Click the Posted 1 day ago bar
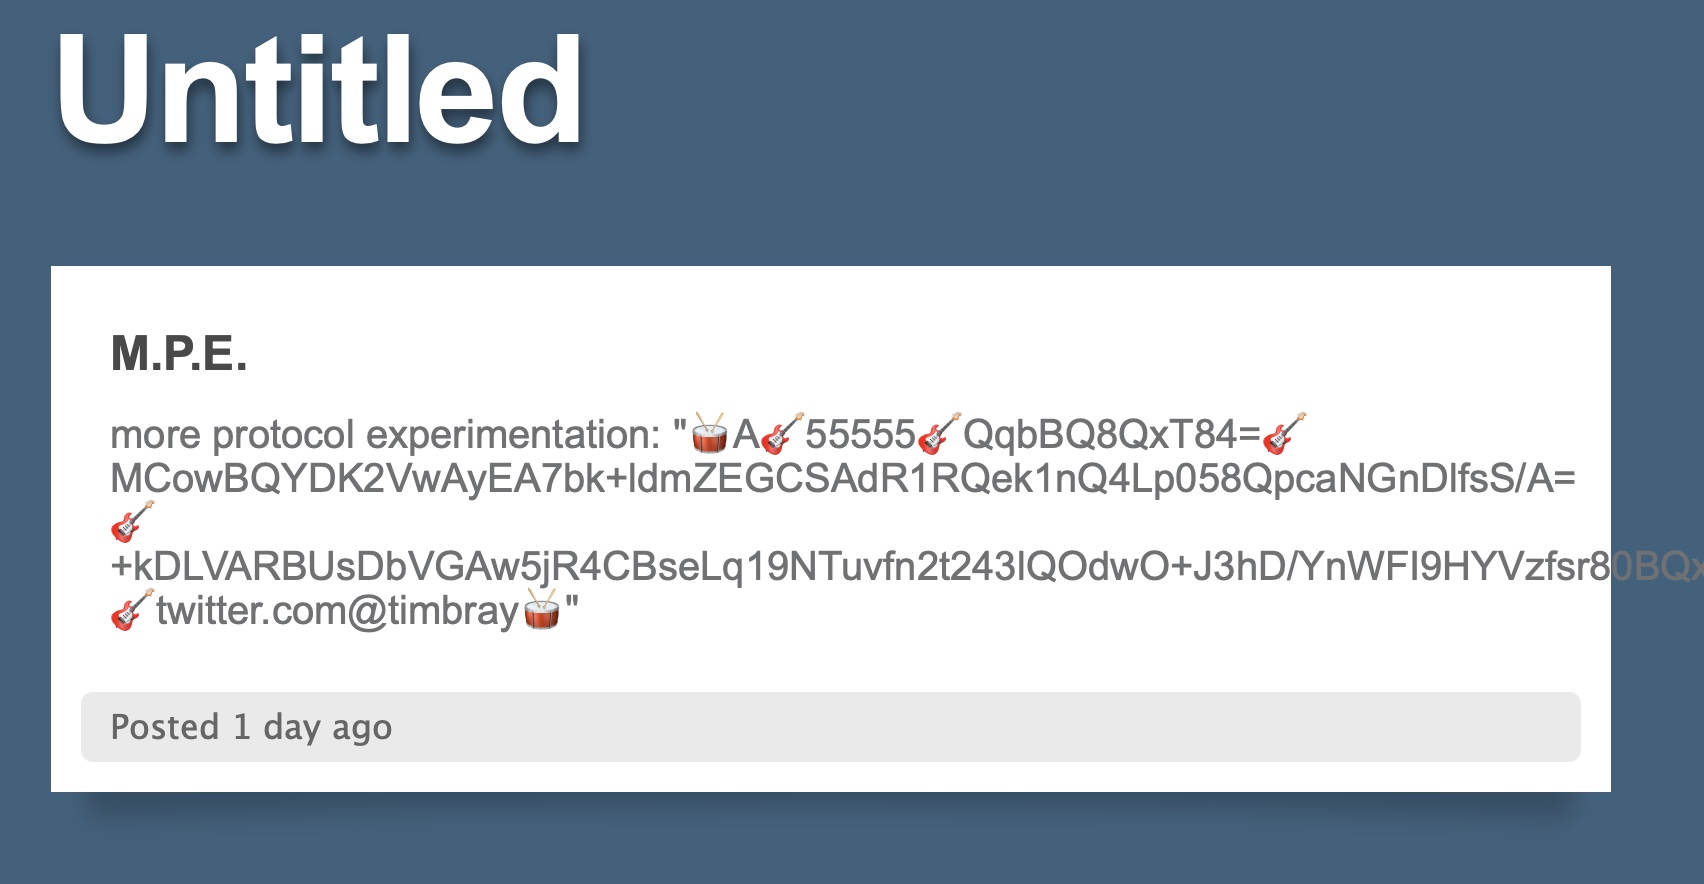1704x884 pixels. point(830,727)
